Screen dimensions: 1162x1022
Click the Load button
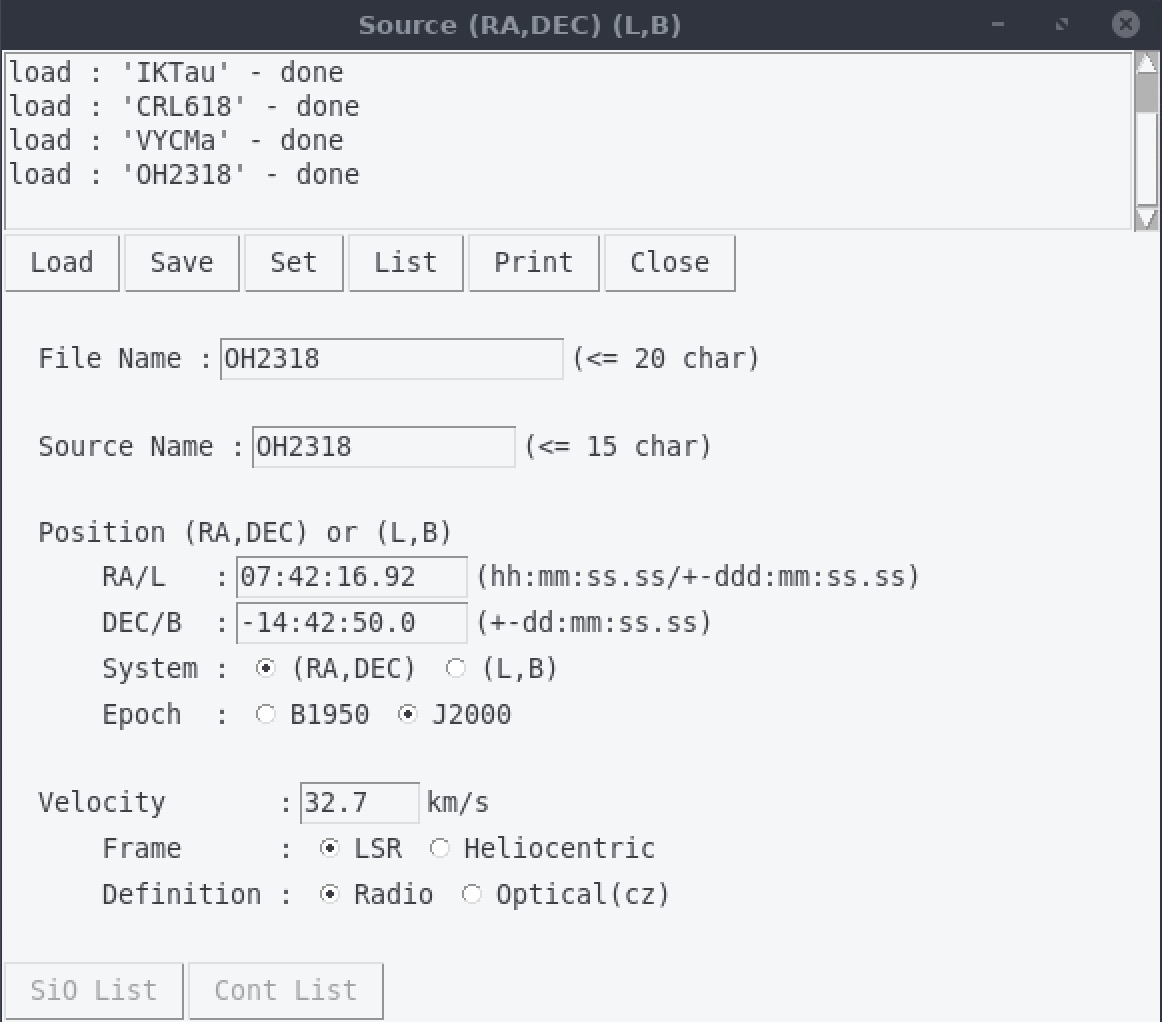pyautogui.click(x=62, y=263)
